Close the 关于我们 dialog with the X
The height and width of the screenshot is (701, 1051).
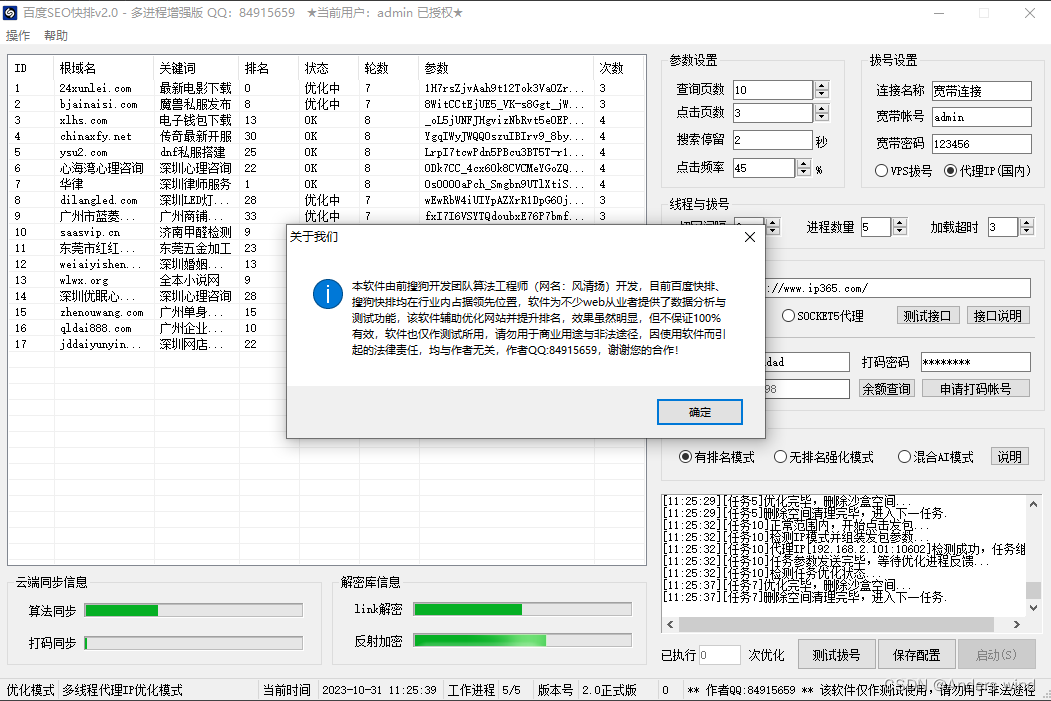click(749, 237)
